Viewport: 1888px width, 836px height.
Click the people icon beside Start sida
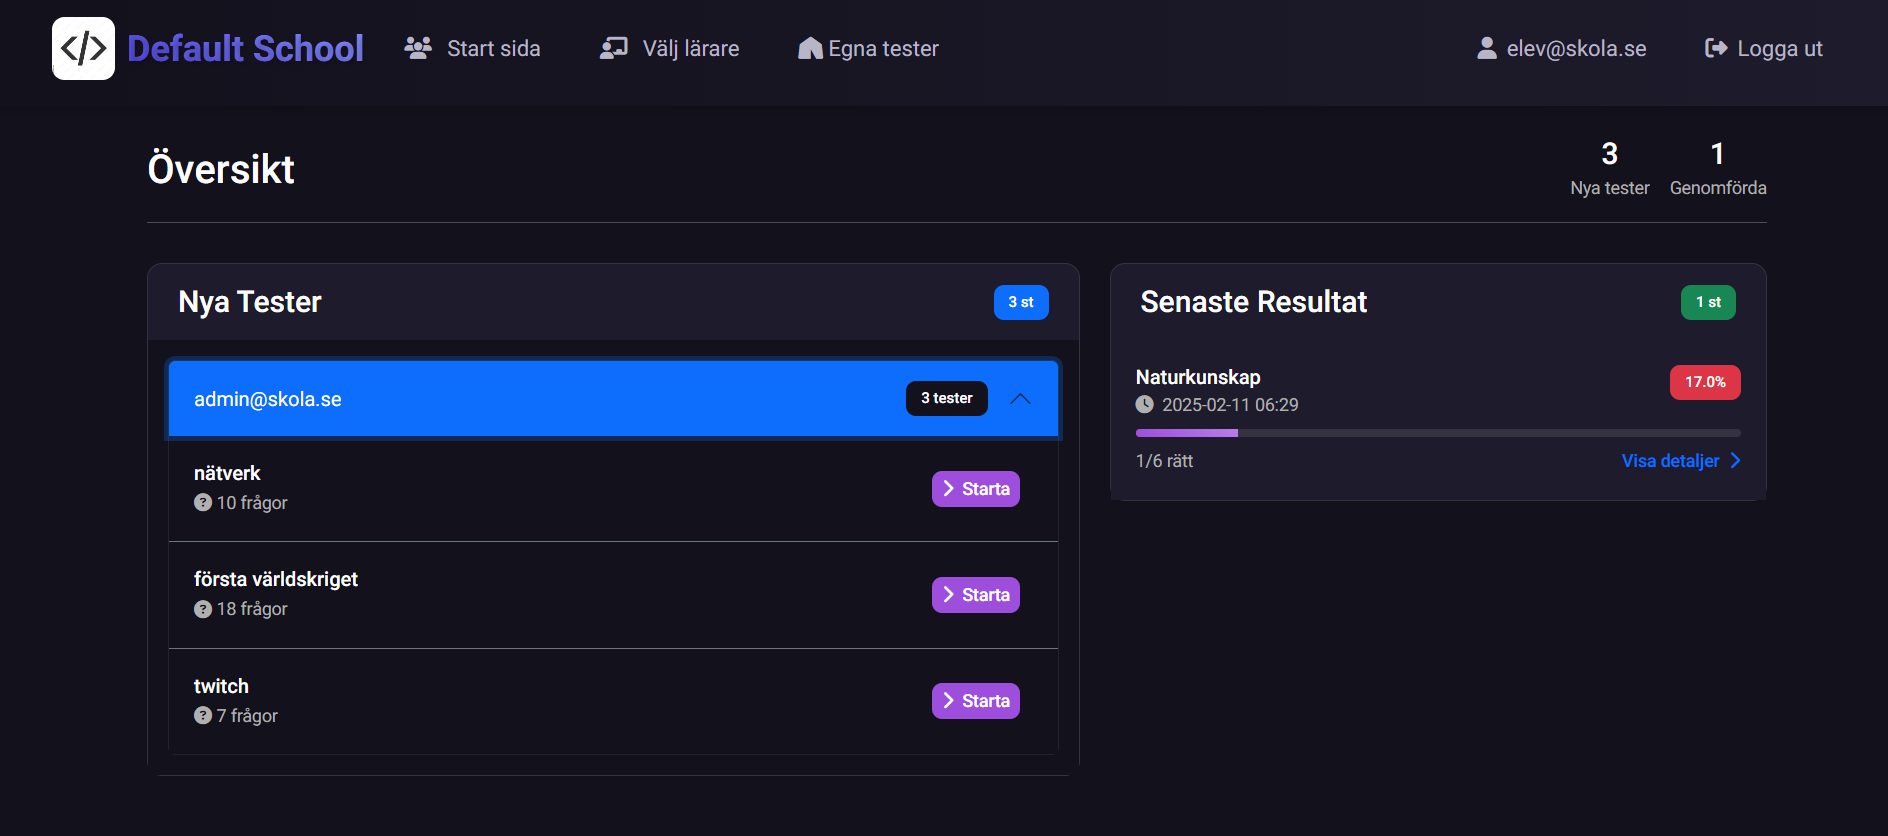point(418,48)
